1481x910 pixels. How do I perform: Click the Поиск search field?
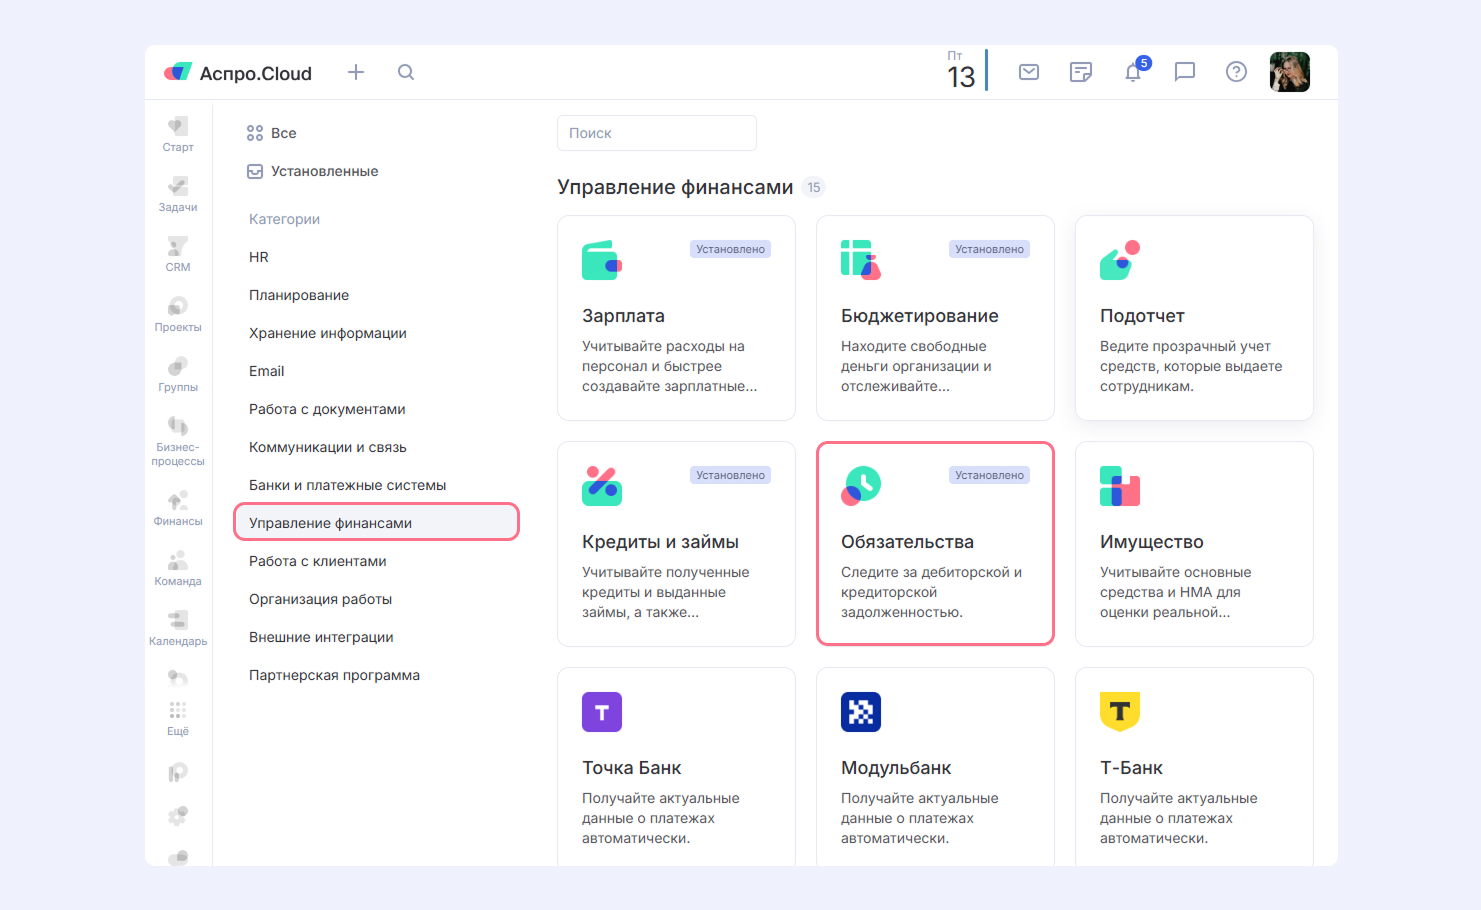click(656, 133)
